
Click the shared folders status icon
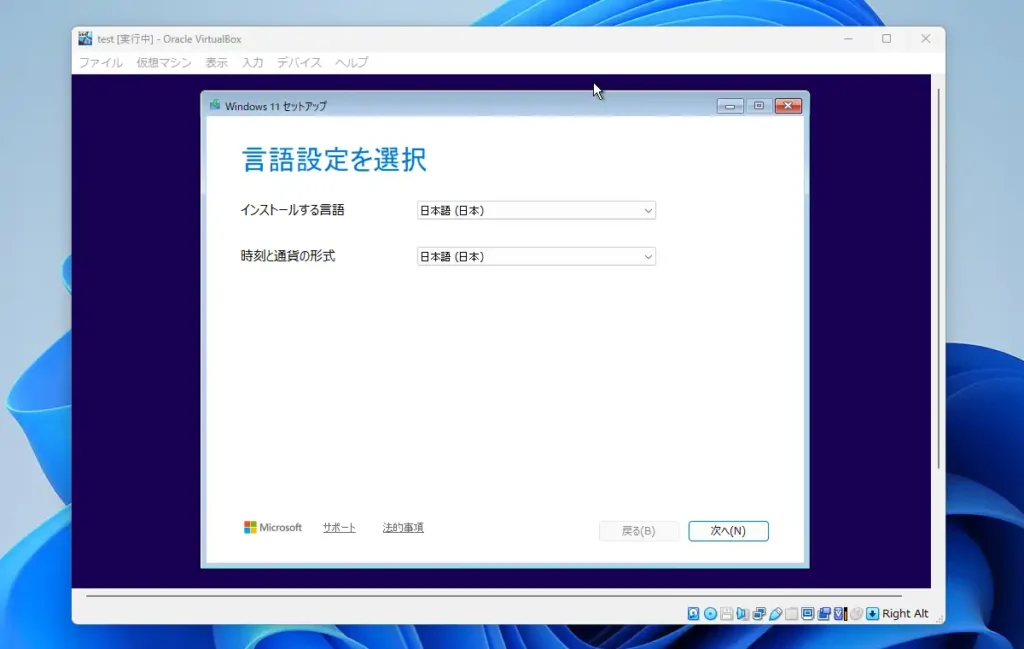[x=790, y=613]
